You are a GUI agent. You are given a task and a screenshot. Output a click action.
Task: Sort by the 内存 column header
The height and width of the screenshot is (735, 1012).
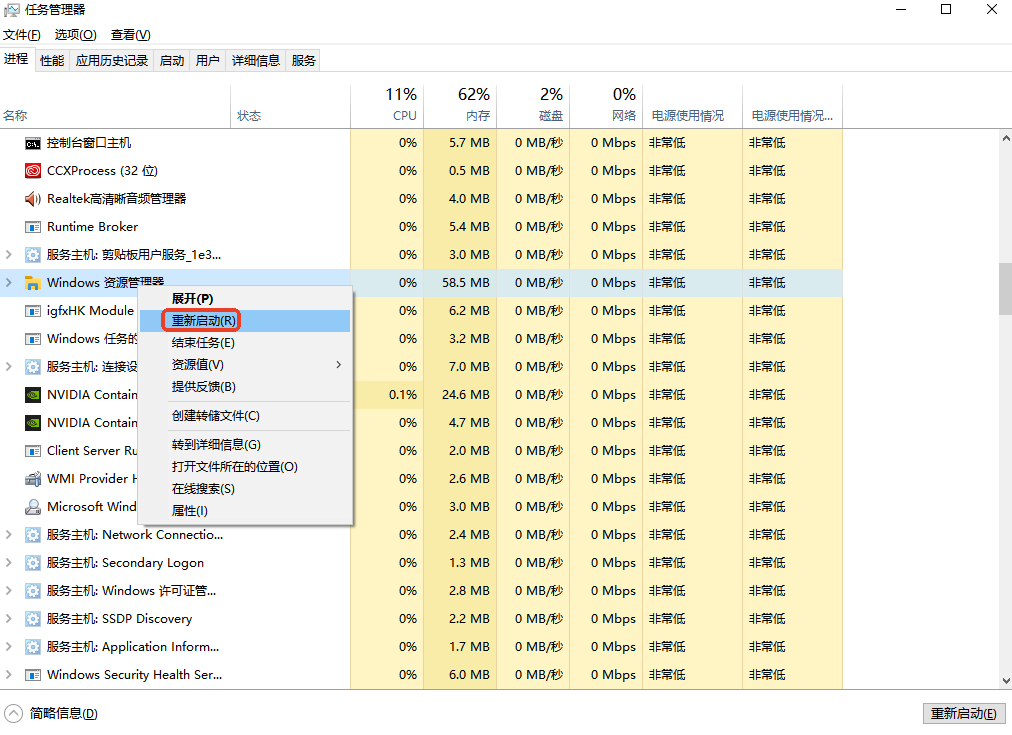[460, 106]
